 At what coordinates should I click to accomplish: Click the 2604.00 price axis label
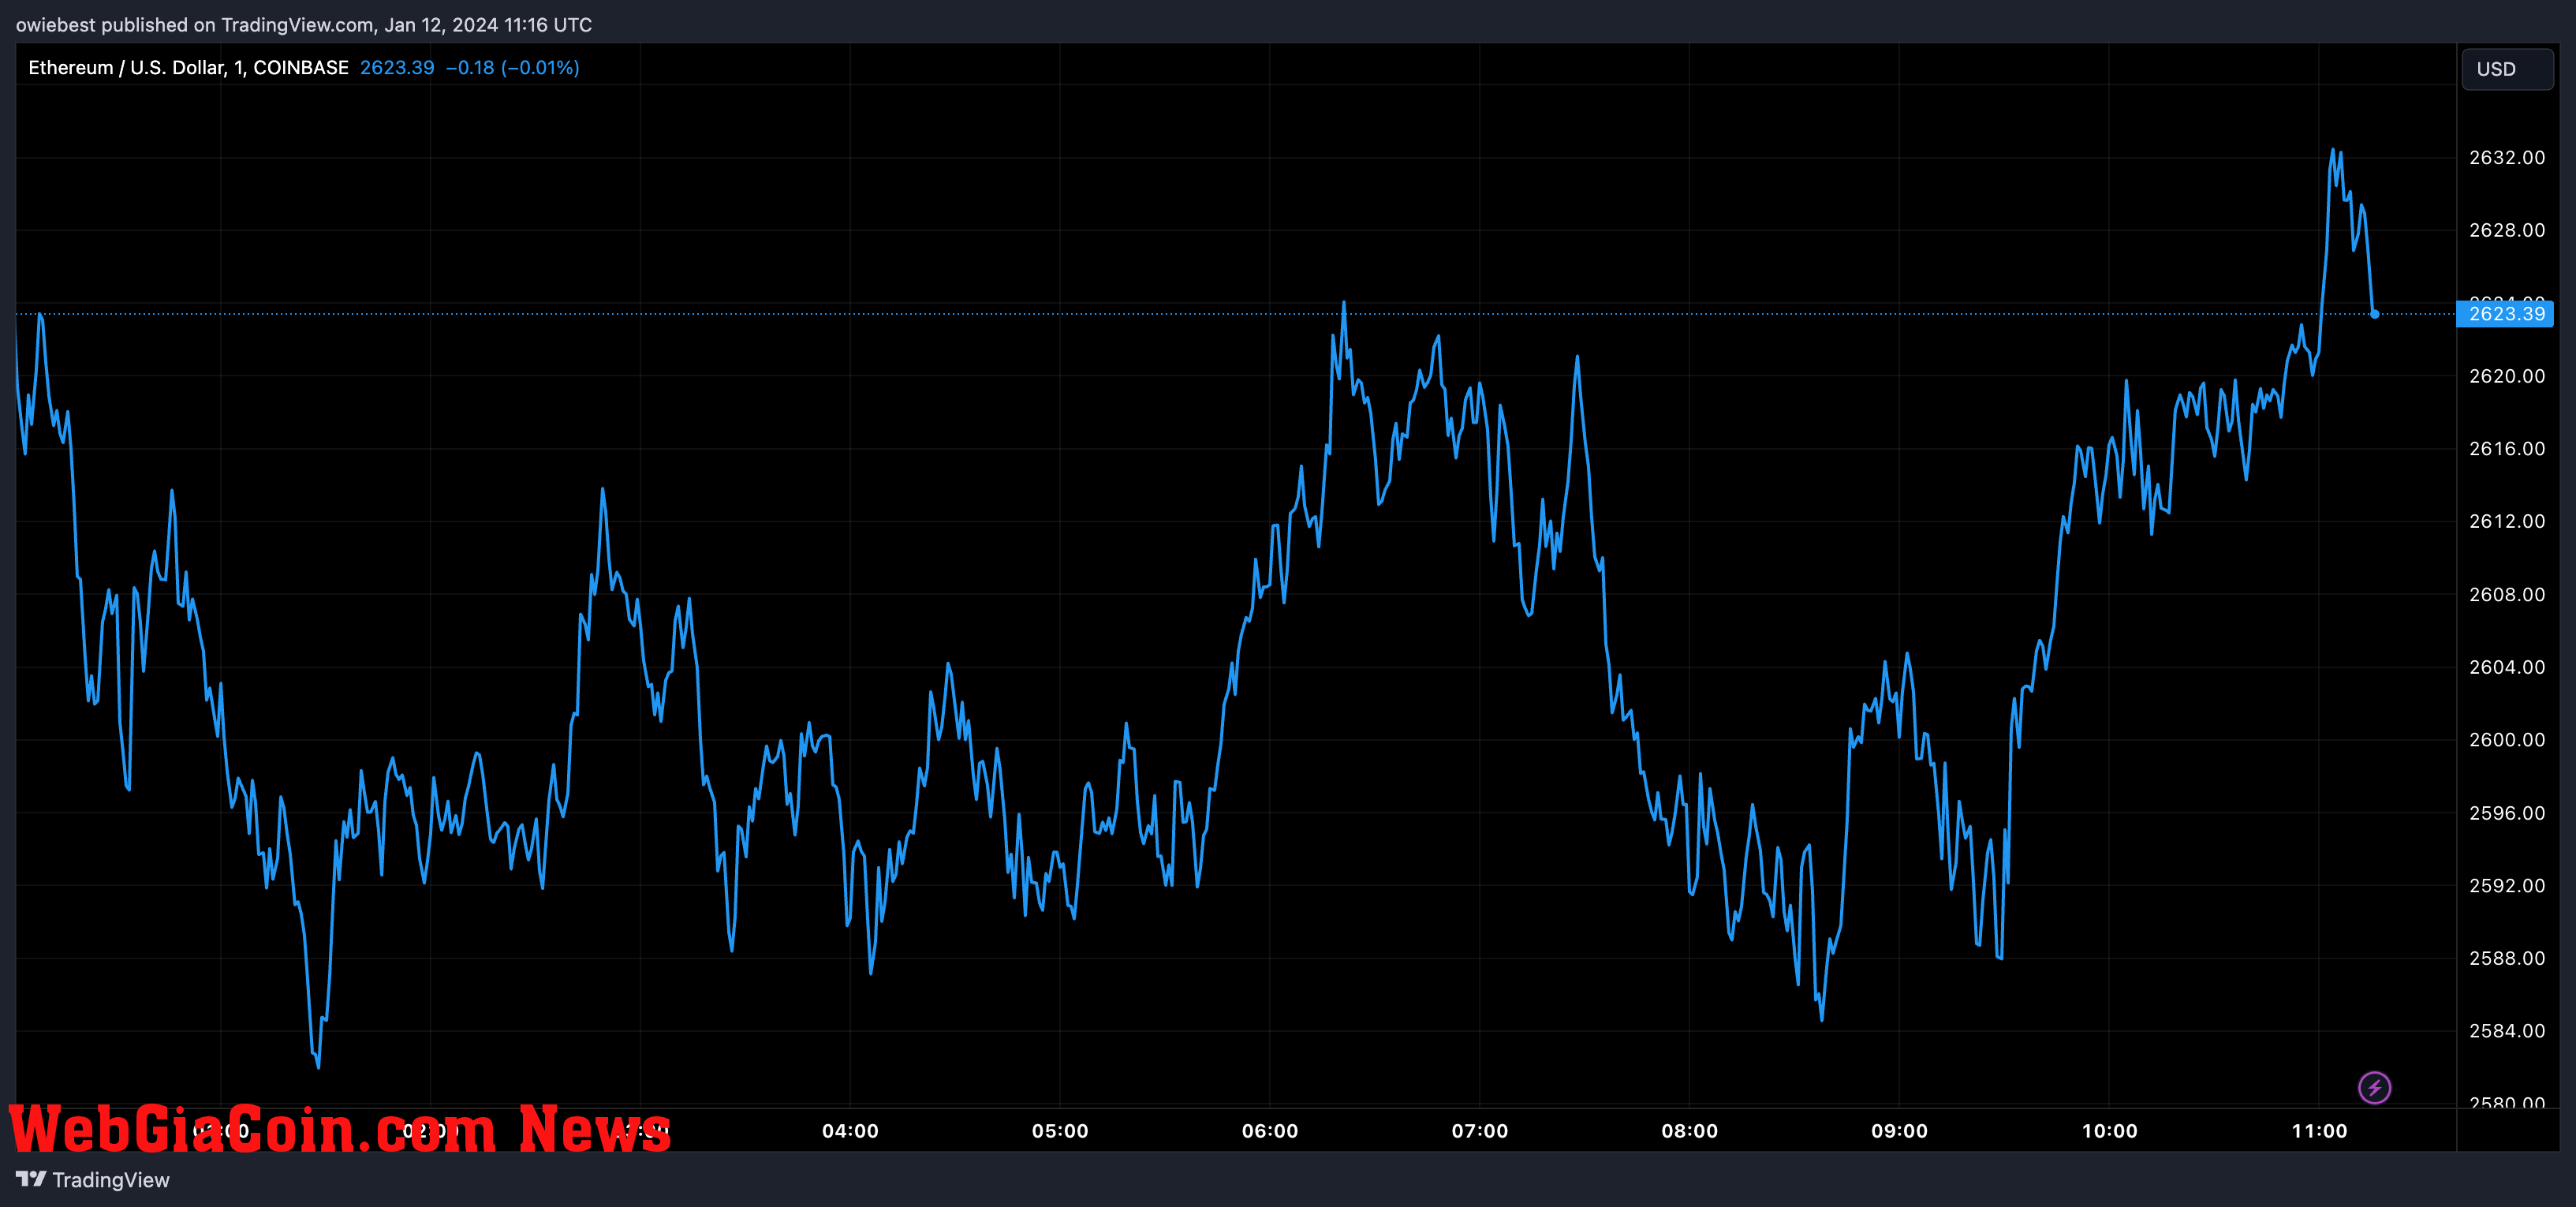[x=2507, y=667]
